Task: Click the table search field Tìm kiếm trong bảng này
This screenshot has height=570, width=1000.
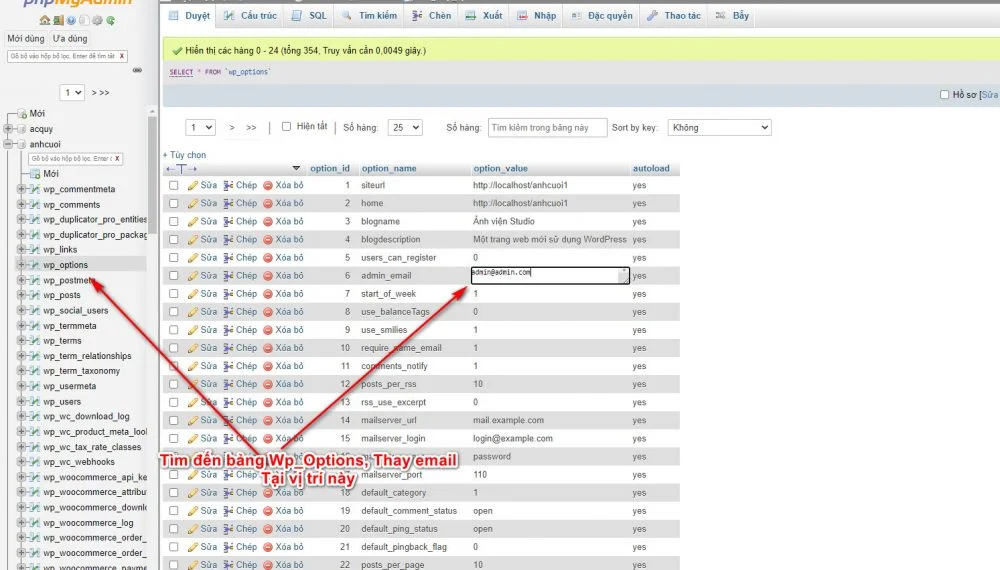Action: (547, 128)
